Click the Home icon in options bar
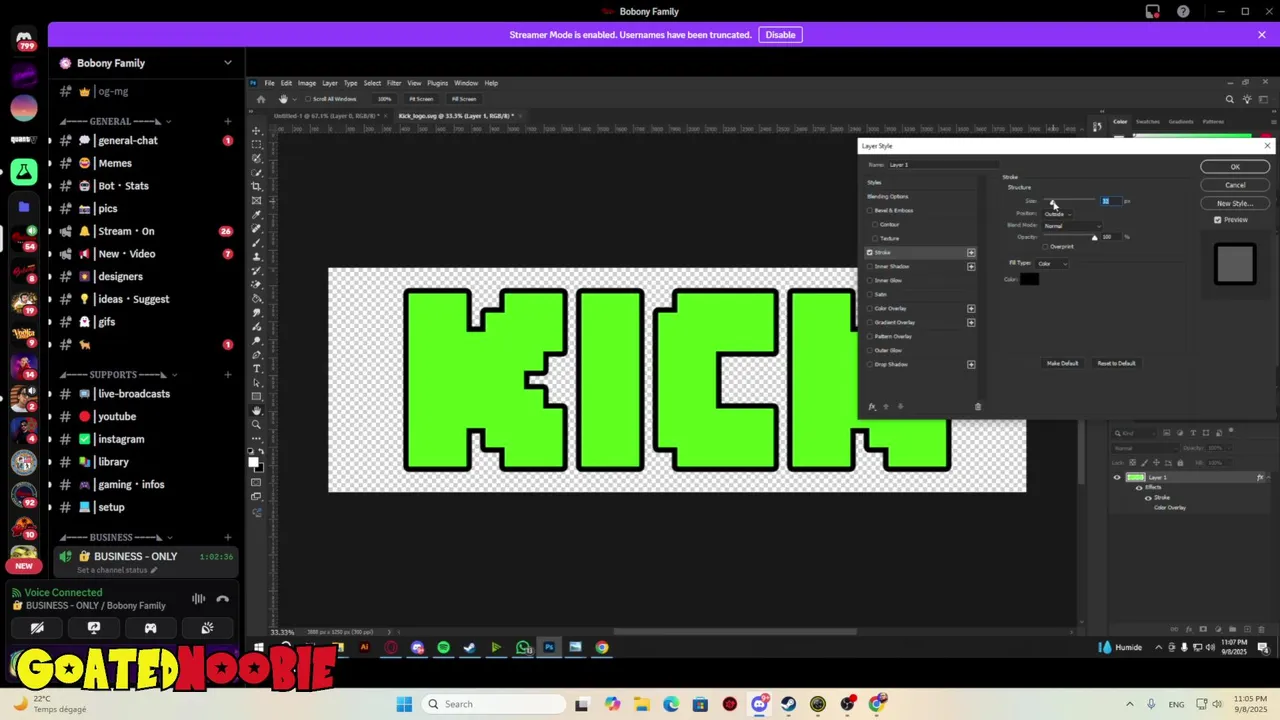This screenshot has width=1280, height=720. [261, 99]
